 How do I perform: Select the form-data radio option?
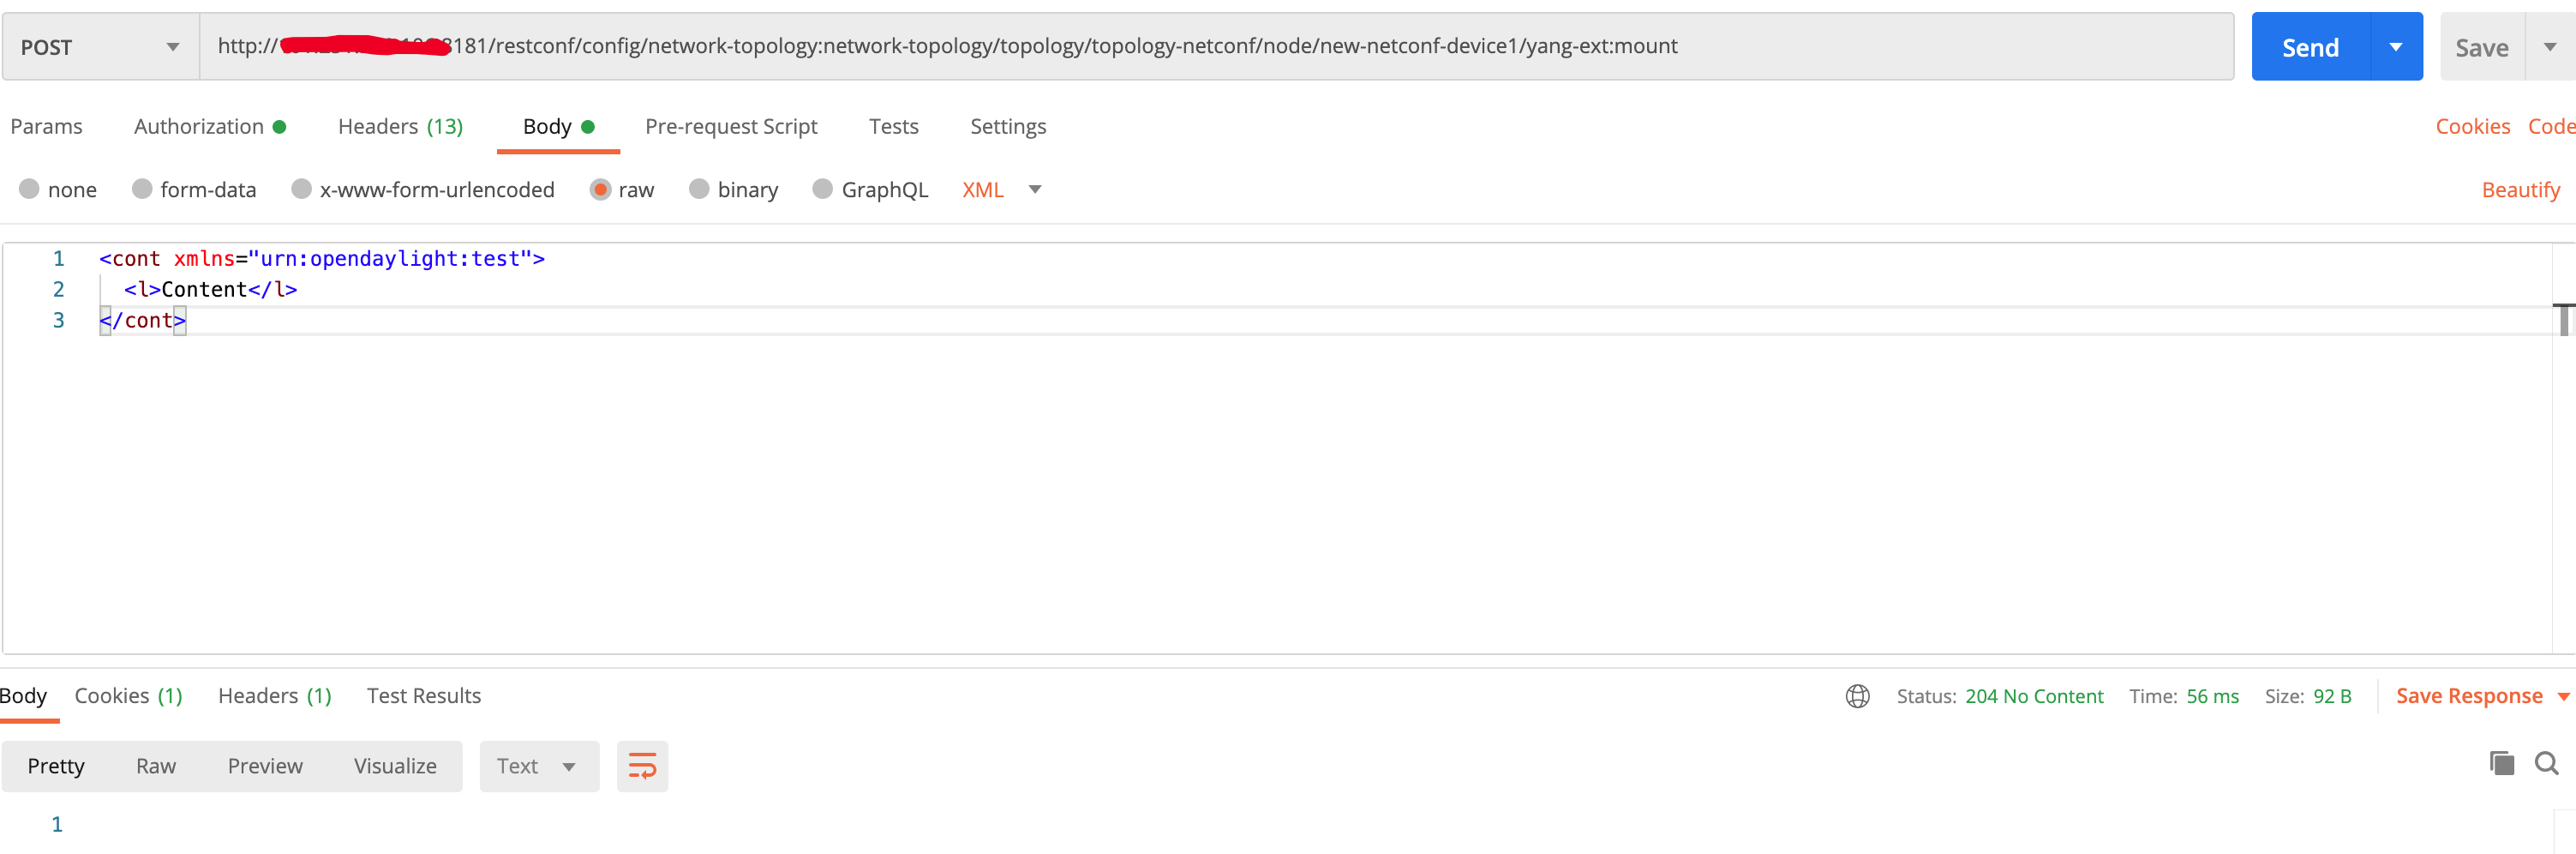coord(142,189)
